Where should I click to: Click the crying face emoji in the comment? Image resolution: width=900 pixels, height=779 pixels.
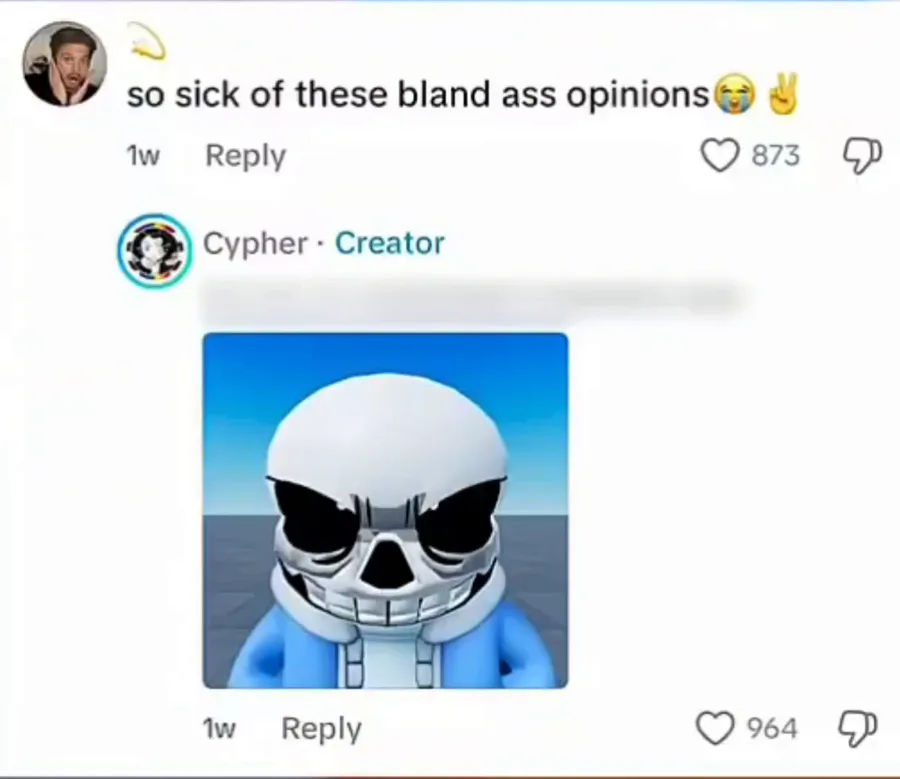732,95
